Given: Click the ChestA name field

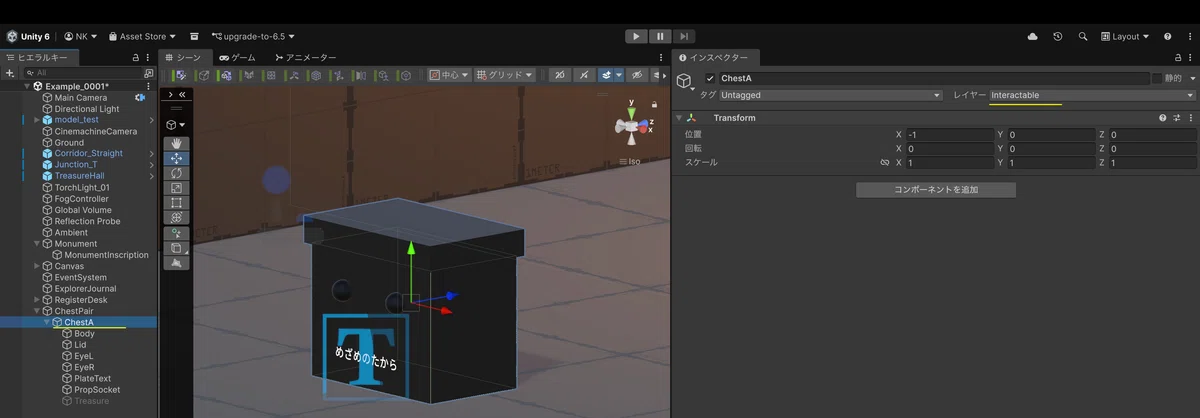Looking at the screenshot, I should [934, 78].
